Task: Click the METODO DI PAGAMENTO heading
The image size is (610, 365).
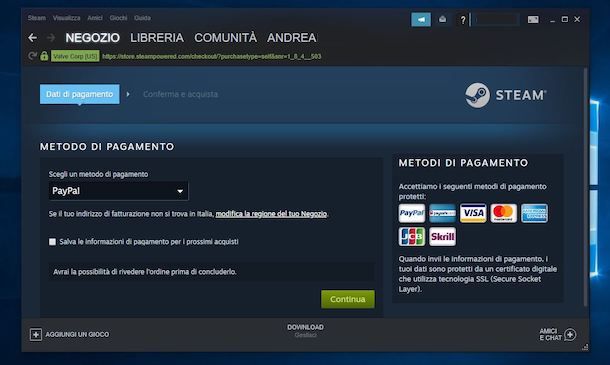Action: coord(107,147)
